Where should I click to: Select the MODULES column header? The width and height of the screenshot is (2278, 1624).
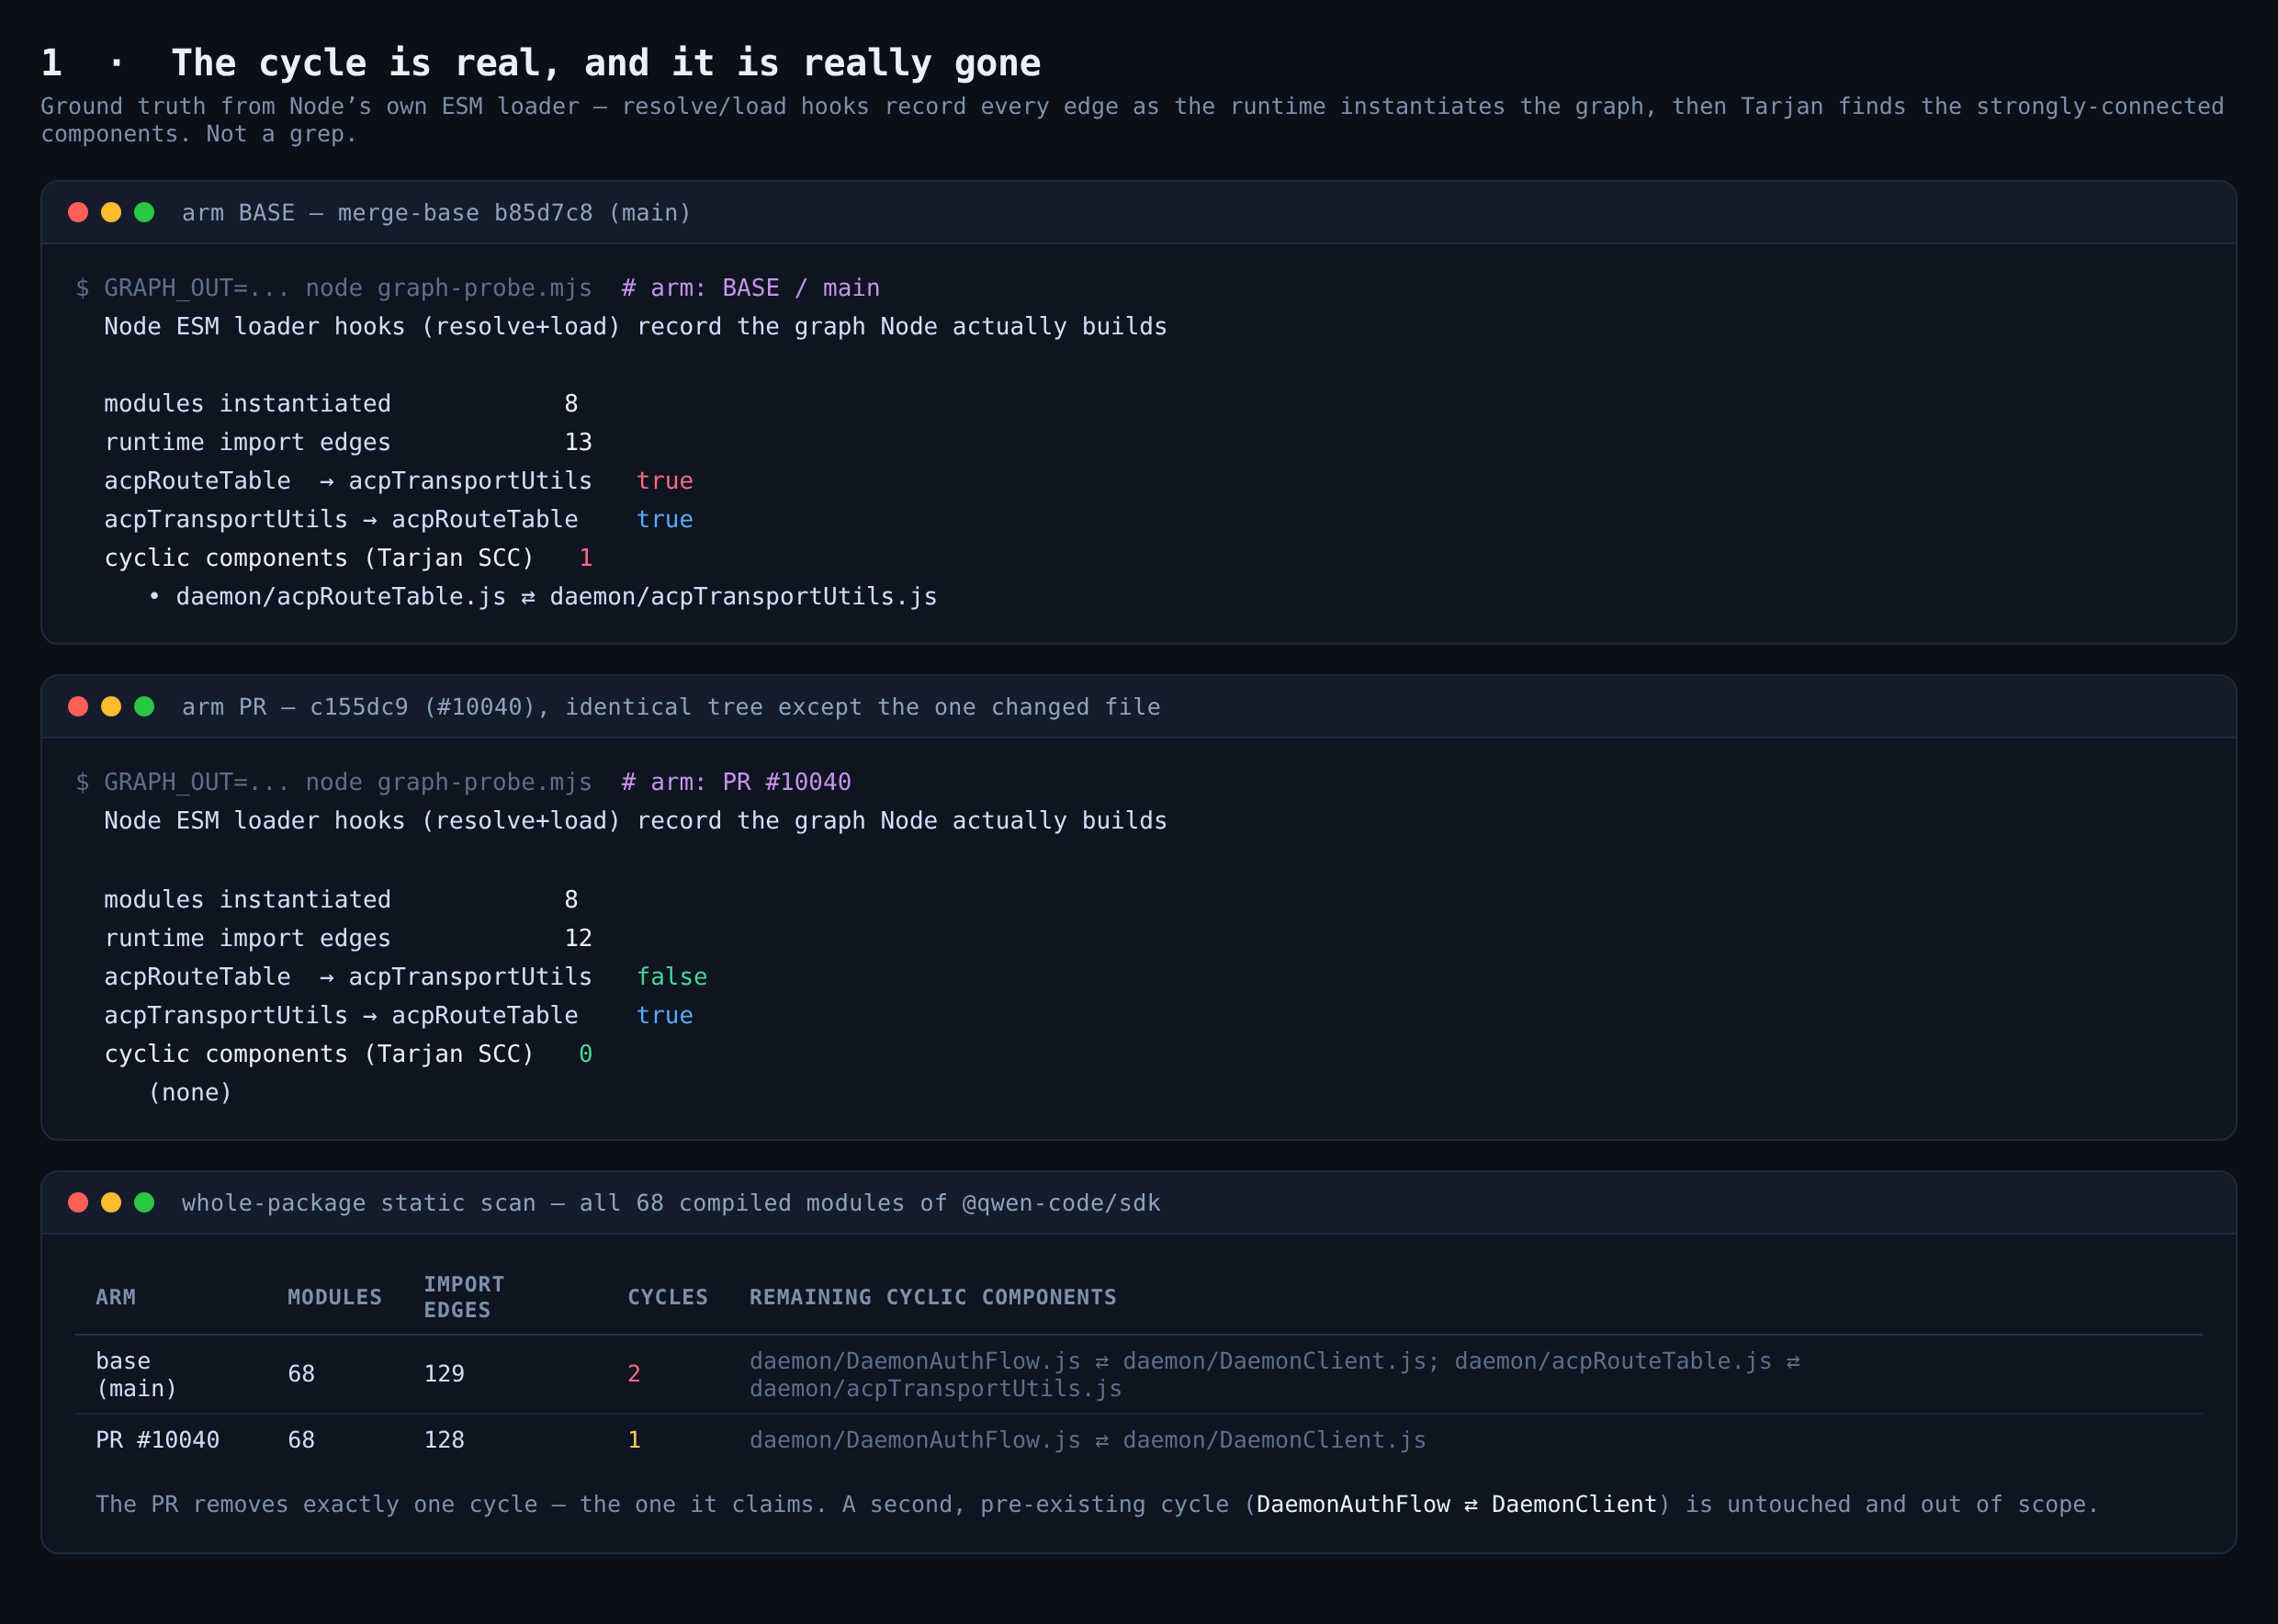coord(335,1297)
